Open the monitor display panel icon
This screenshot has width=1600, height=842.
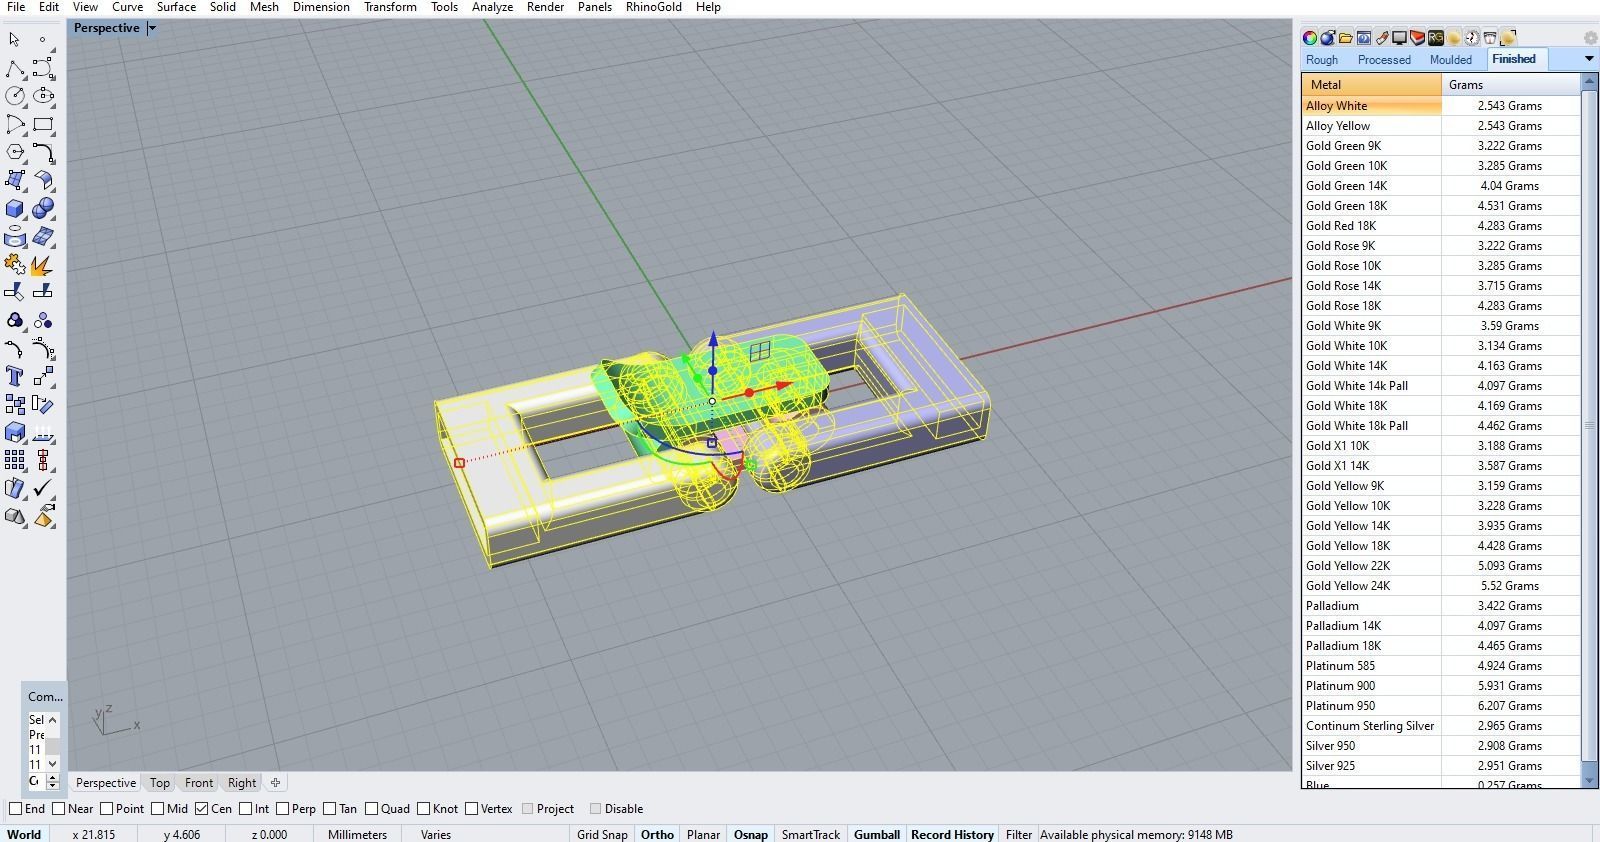coord(1400,38)
